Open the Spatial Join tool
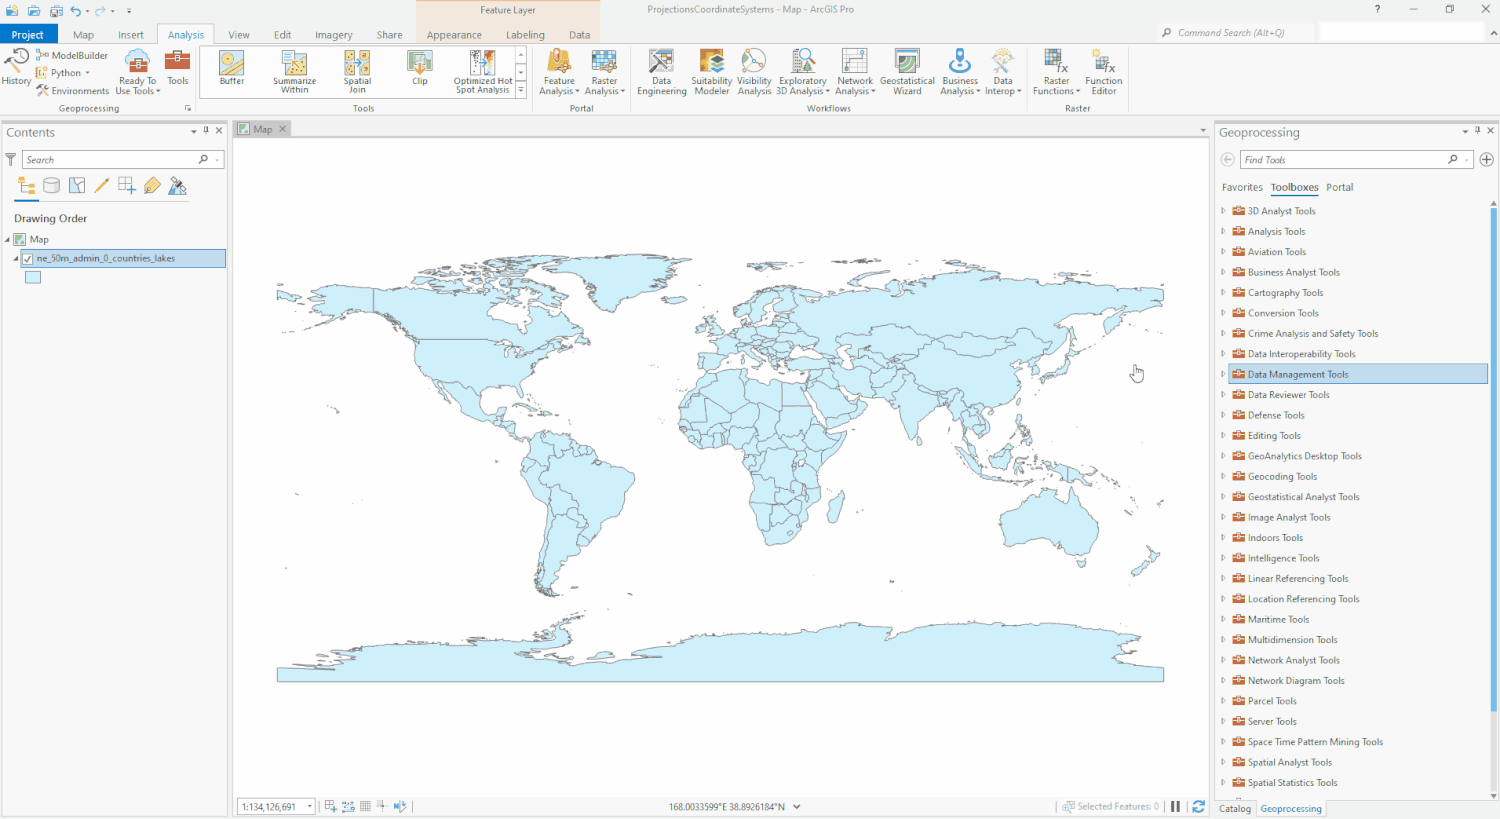This screenshot has width=1500, height=819. (357, 70)
